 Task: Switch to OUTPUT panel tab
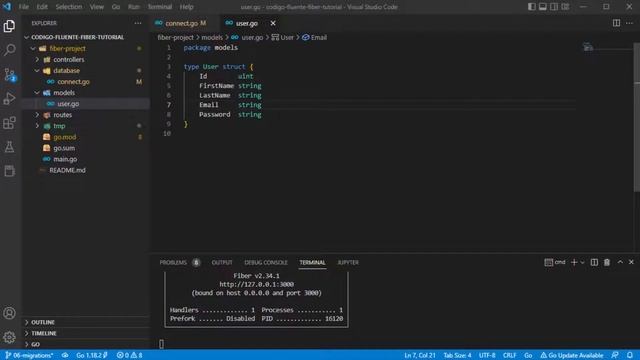(x=222, y=262)
